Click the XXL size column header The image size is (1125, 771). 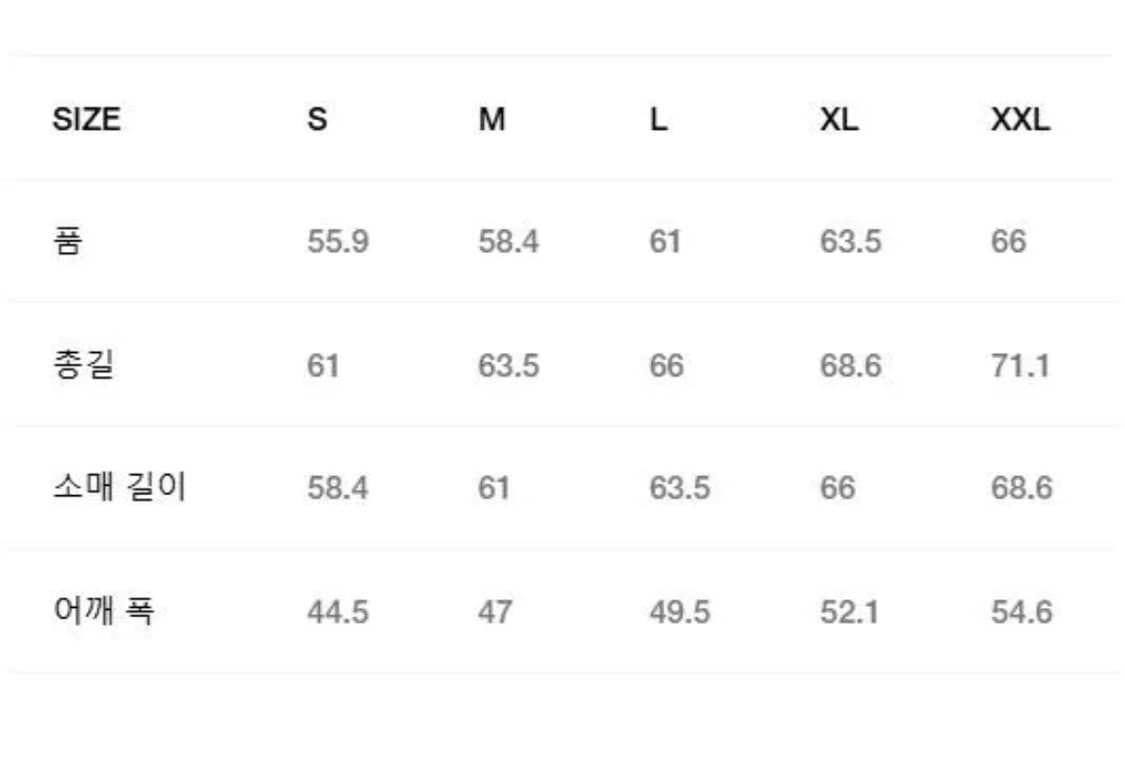1020,120
